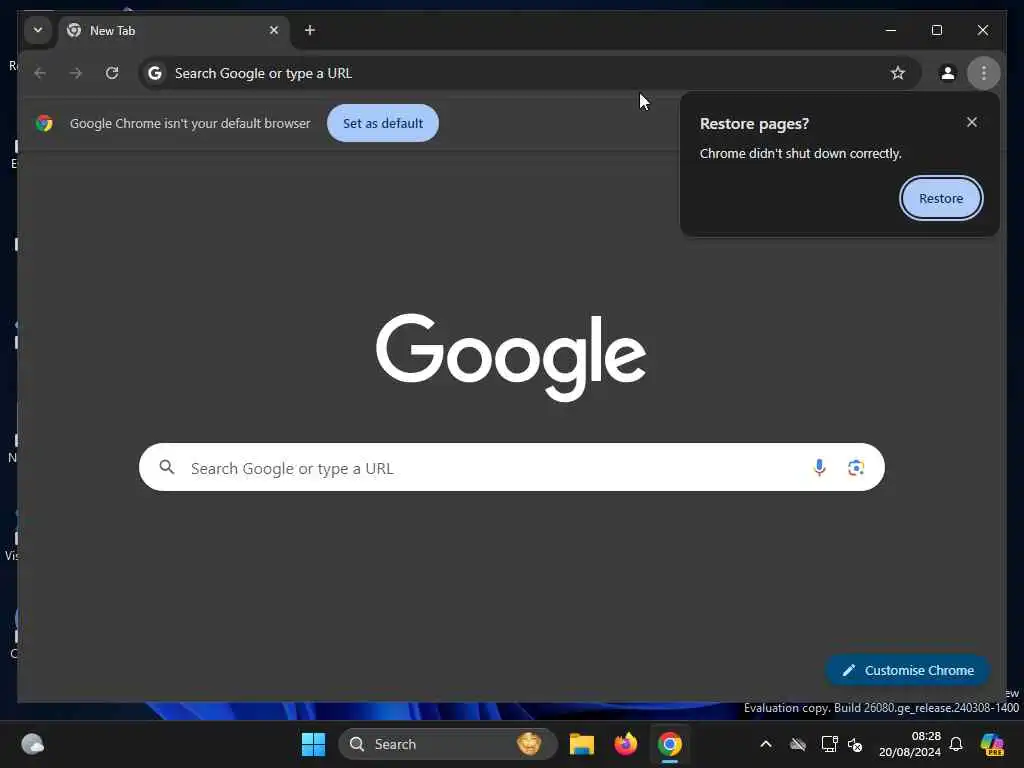The width and height of the screenshot is (1024, 768).
Task: Open the profile avatar menu
Action: pos(948,73)
